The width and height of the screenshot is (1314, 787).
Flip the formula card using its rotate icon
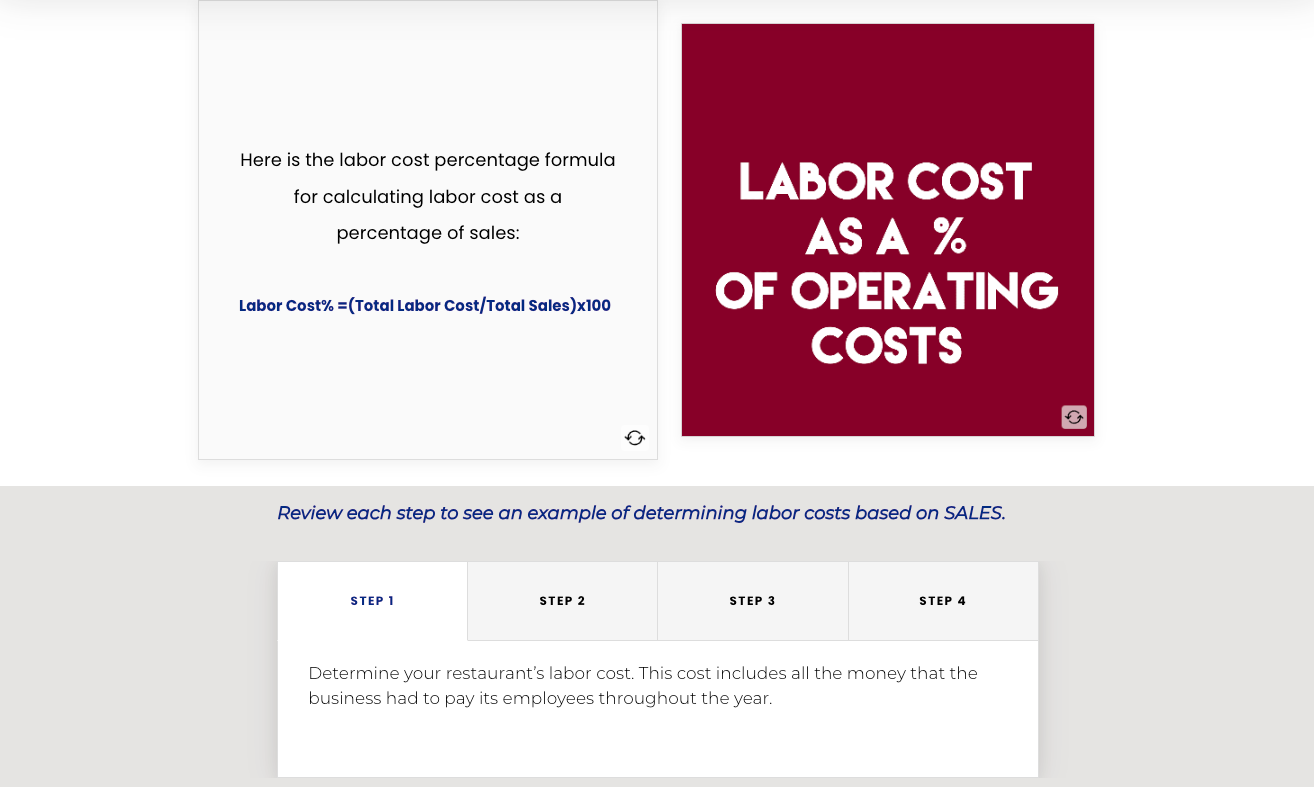pos(635,437)
